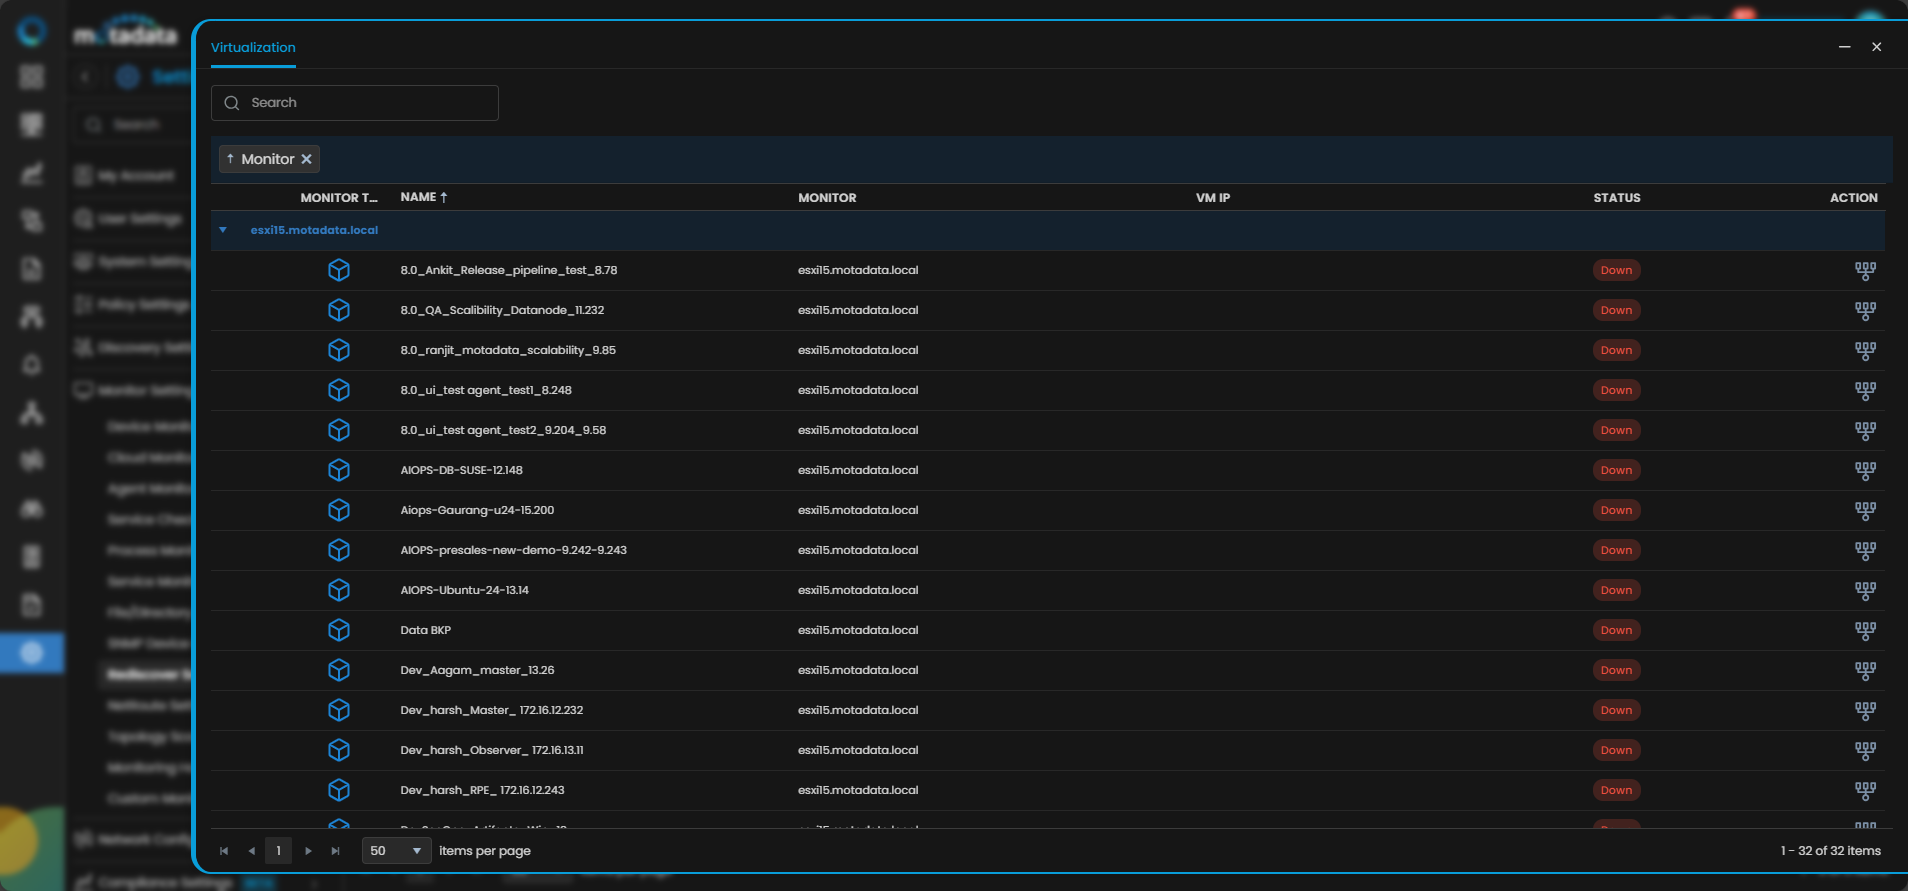
Task: Close the Virtualization panel
Action: pyautogui.click(x=1877, y=47)
